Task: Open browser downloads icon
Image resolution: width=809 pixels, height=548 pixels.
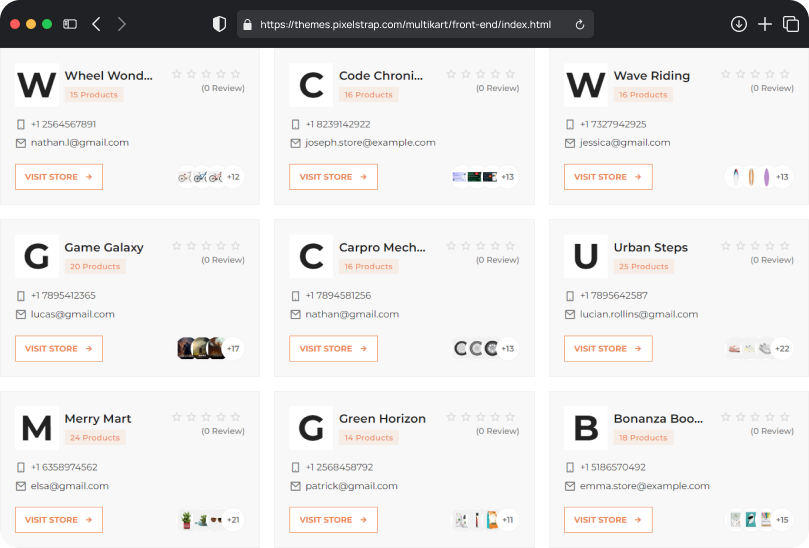Action: [739, 24]
